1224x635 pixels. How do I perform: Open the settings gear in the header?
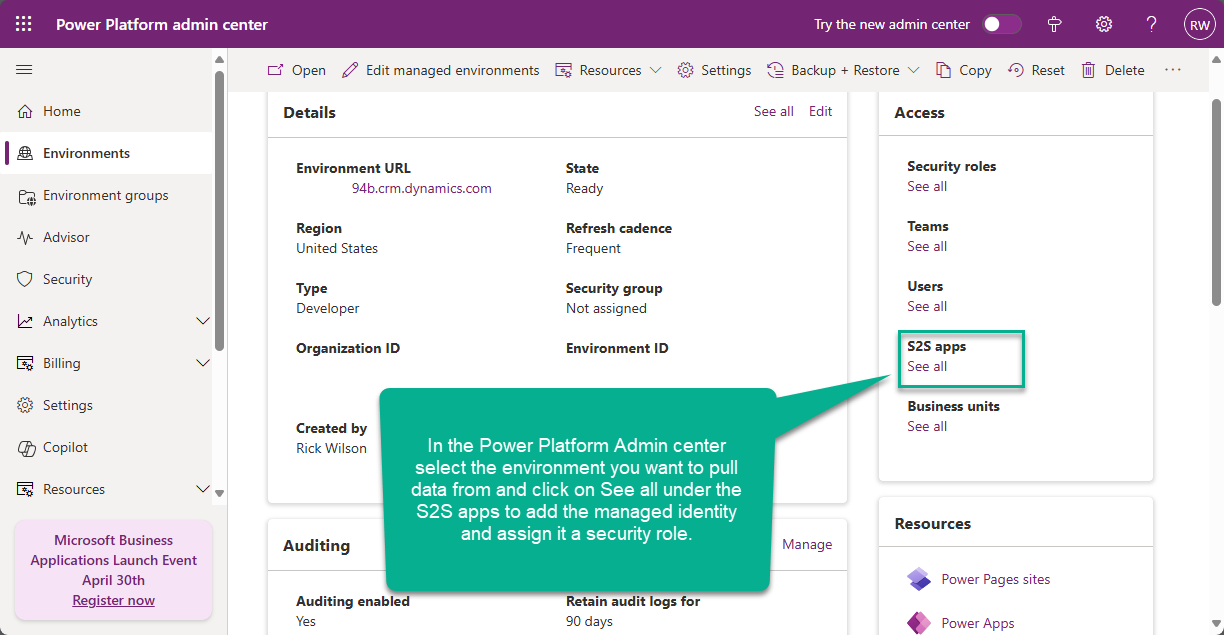tap(1104, 24)
